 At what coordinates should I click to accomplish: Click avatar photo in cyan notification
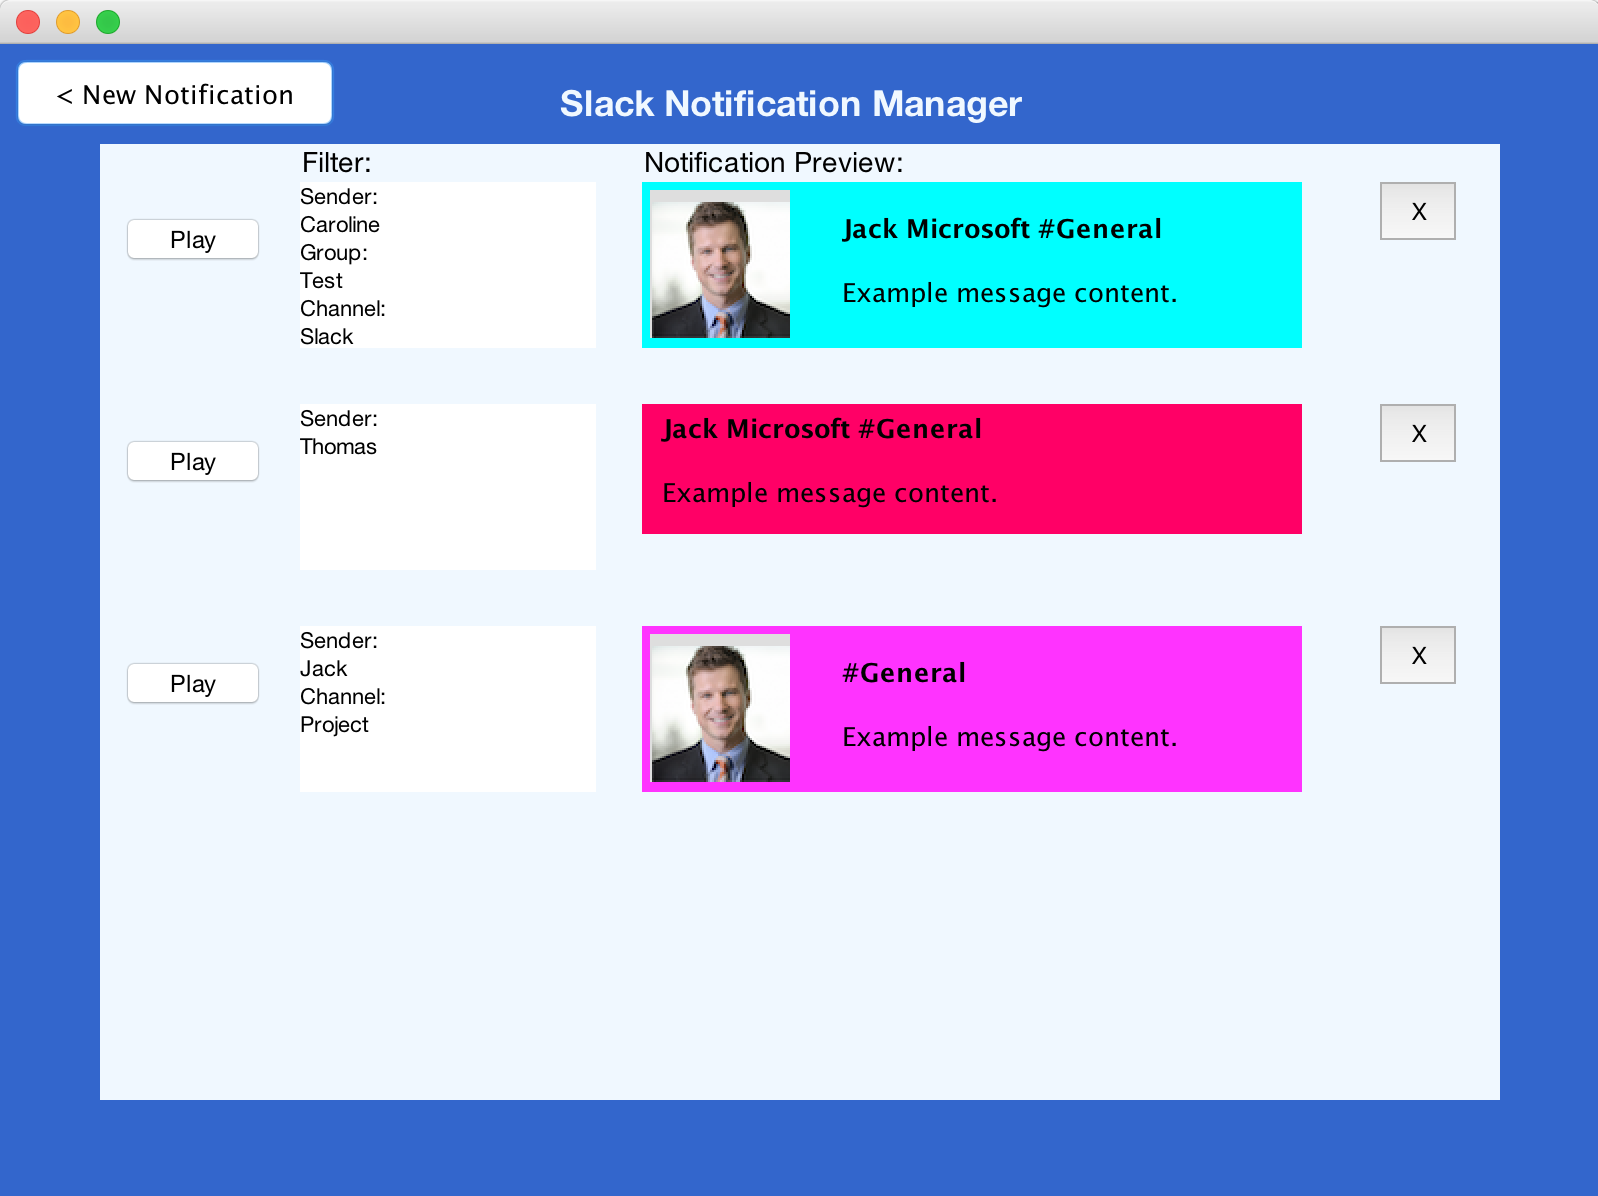[720, 265]
